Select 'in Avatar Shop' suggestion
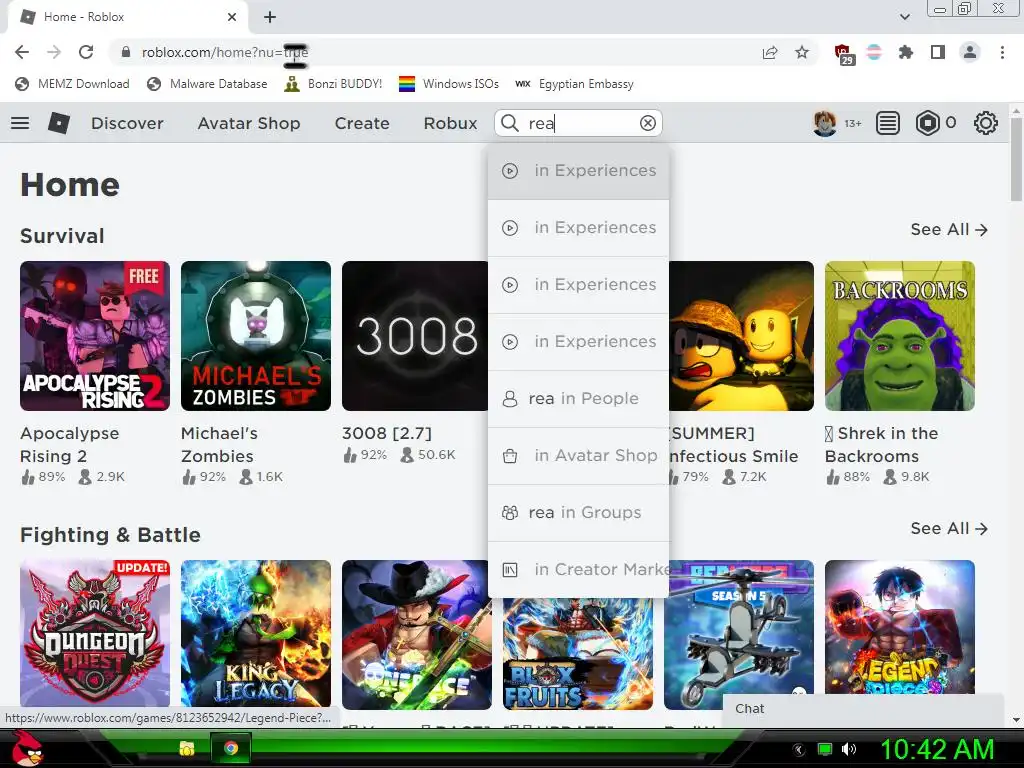 [x=579, y=455]
